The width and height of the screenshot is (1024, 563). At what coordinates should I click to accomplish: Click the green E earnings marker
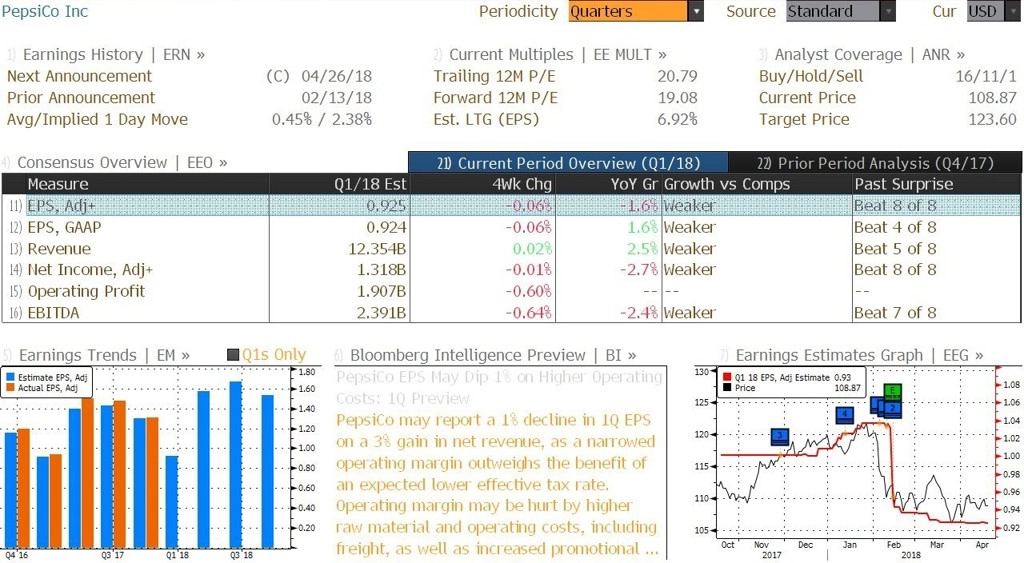click(892, 391)
